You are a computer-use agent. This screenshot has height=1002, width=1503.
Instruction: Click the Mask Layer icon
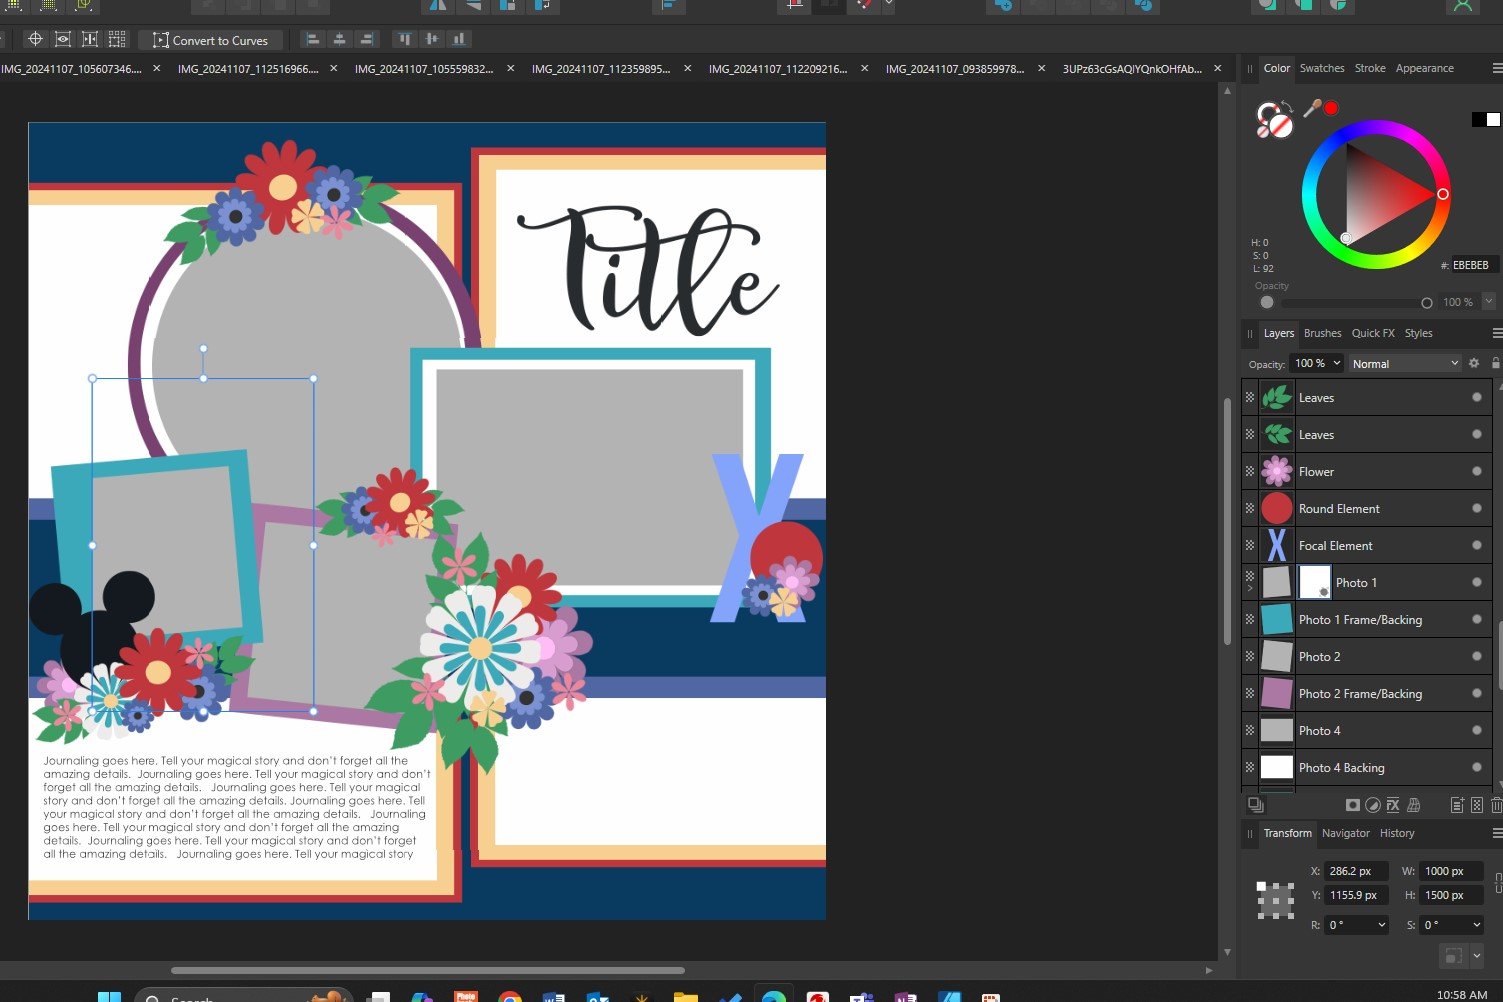(1352, 805)
